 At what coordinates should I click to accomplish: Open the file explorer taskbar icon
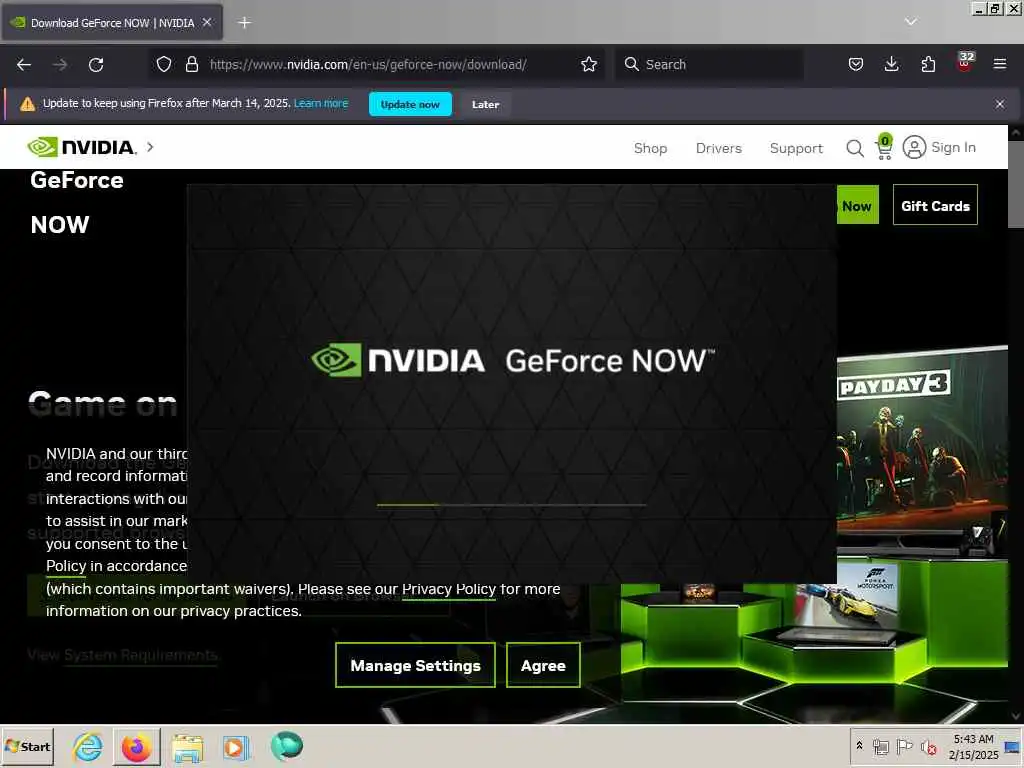(187, 747)
